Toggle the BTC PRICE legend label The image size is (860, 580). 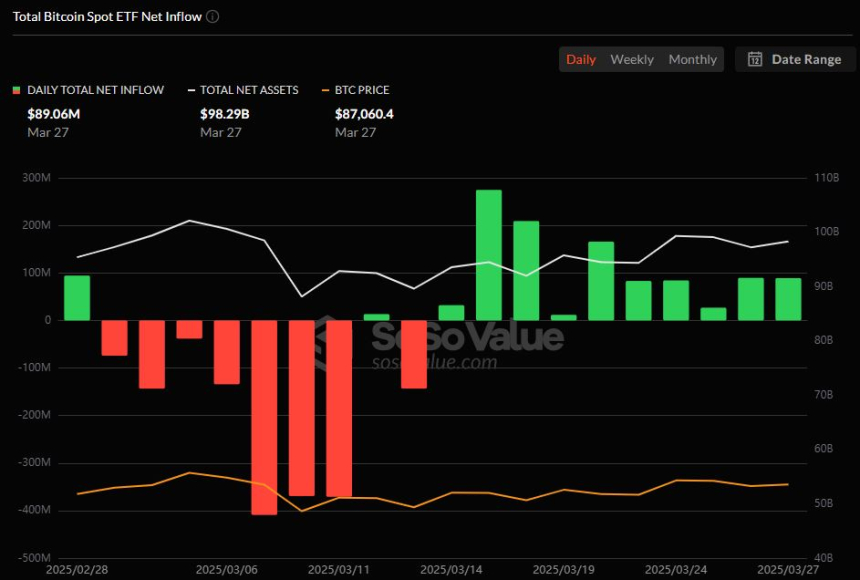click(x=362, y=90)
